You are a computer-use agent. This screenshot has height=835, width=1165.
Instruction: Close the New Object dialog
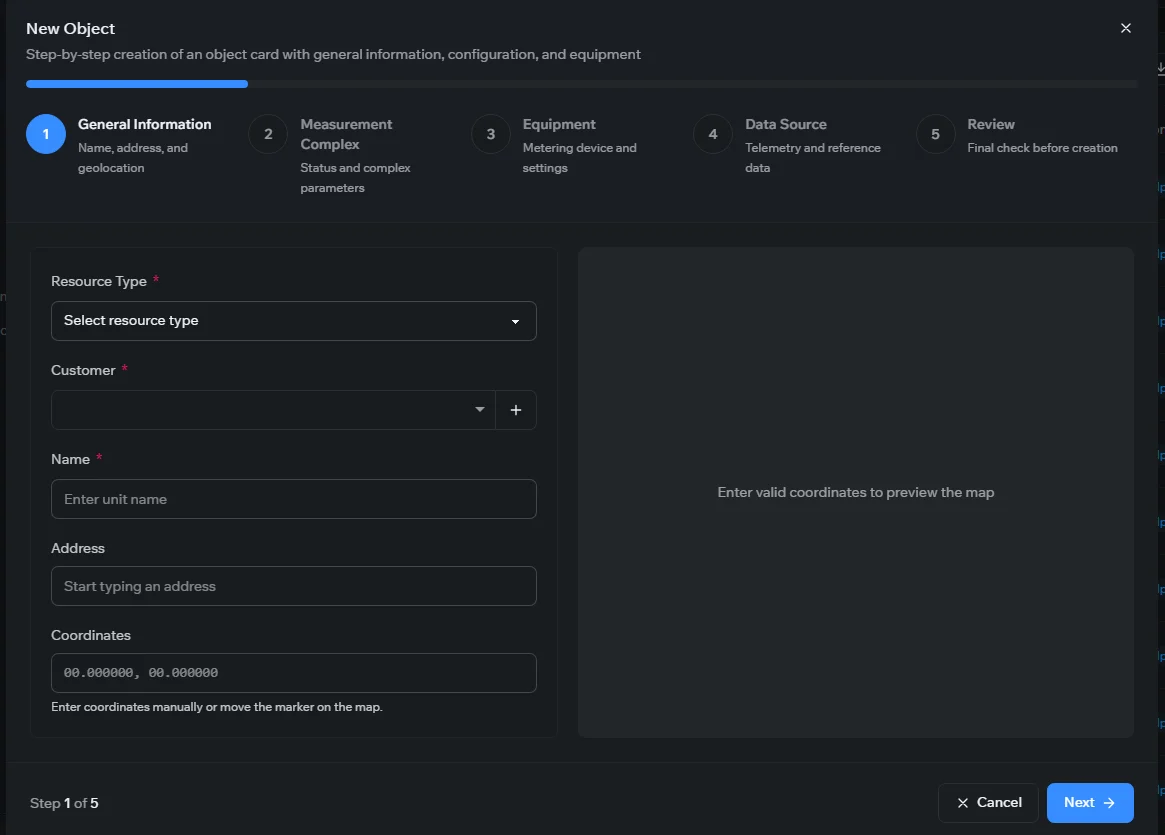pyautogui.click(x=1126, y=28)
